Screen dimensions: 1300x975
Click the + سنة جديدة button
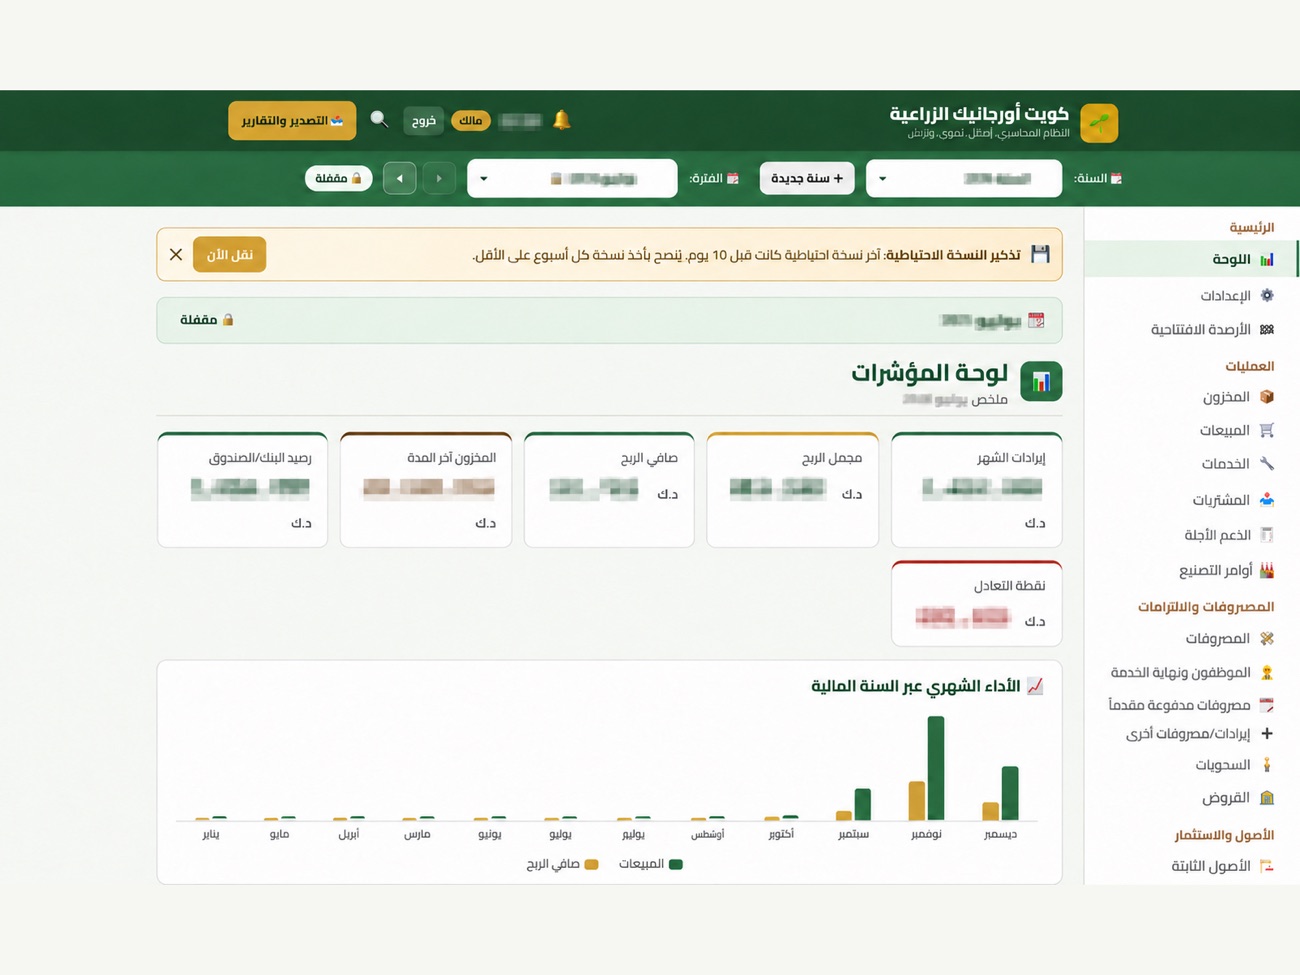807,178
